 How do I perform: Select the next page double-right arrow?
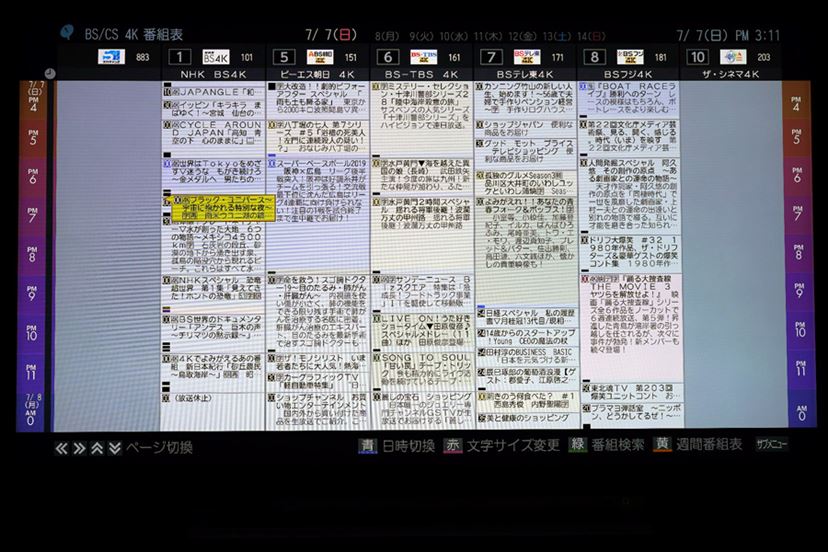click(x=79, y=448)
